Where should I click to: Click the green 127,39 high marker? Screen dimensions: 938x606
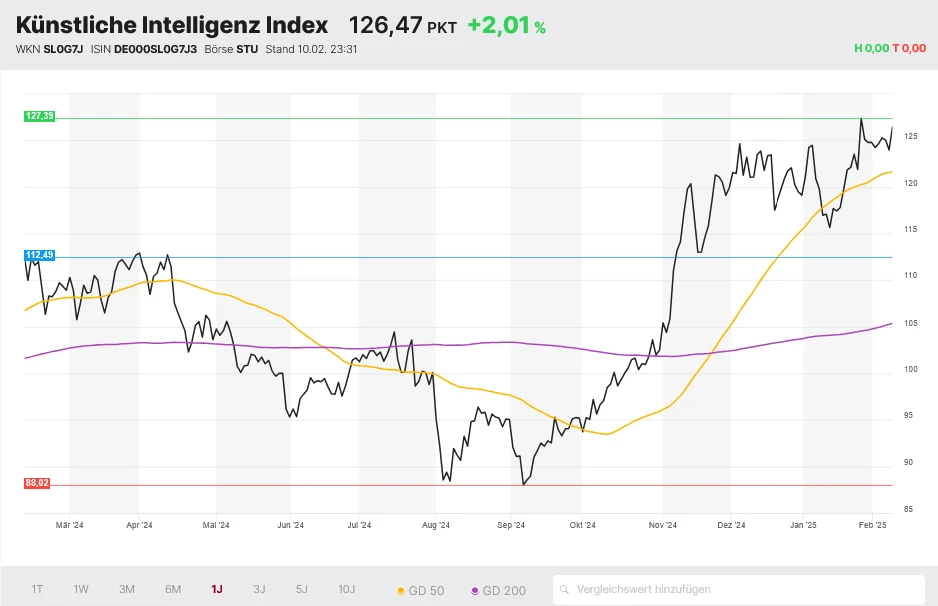pos(39,117)
